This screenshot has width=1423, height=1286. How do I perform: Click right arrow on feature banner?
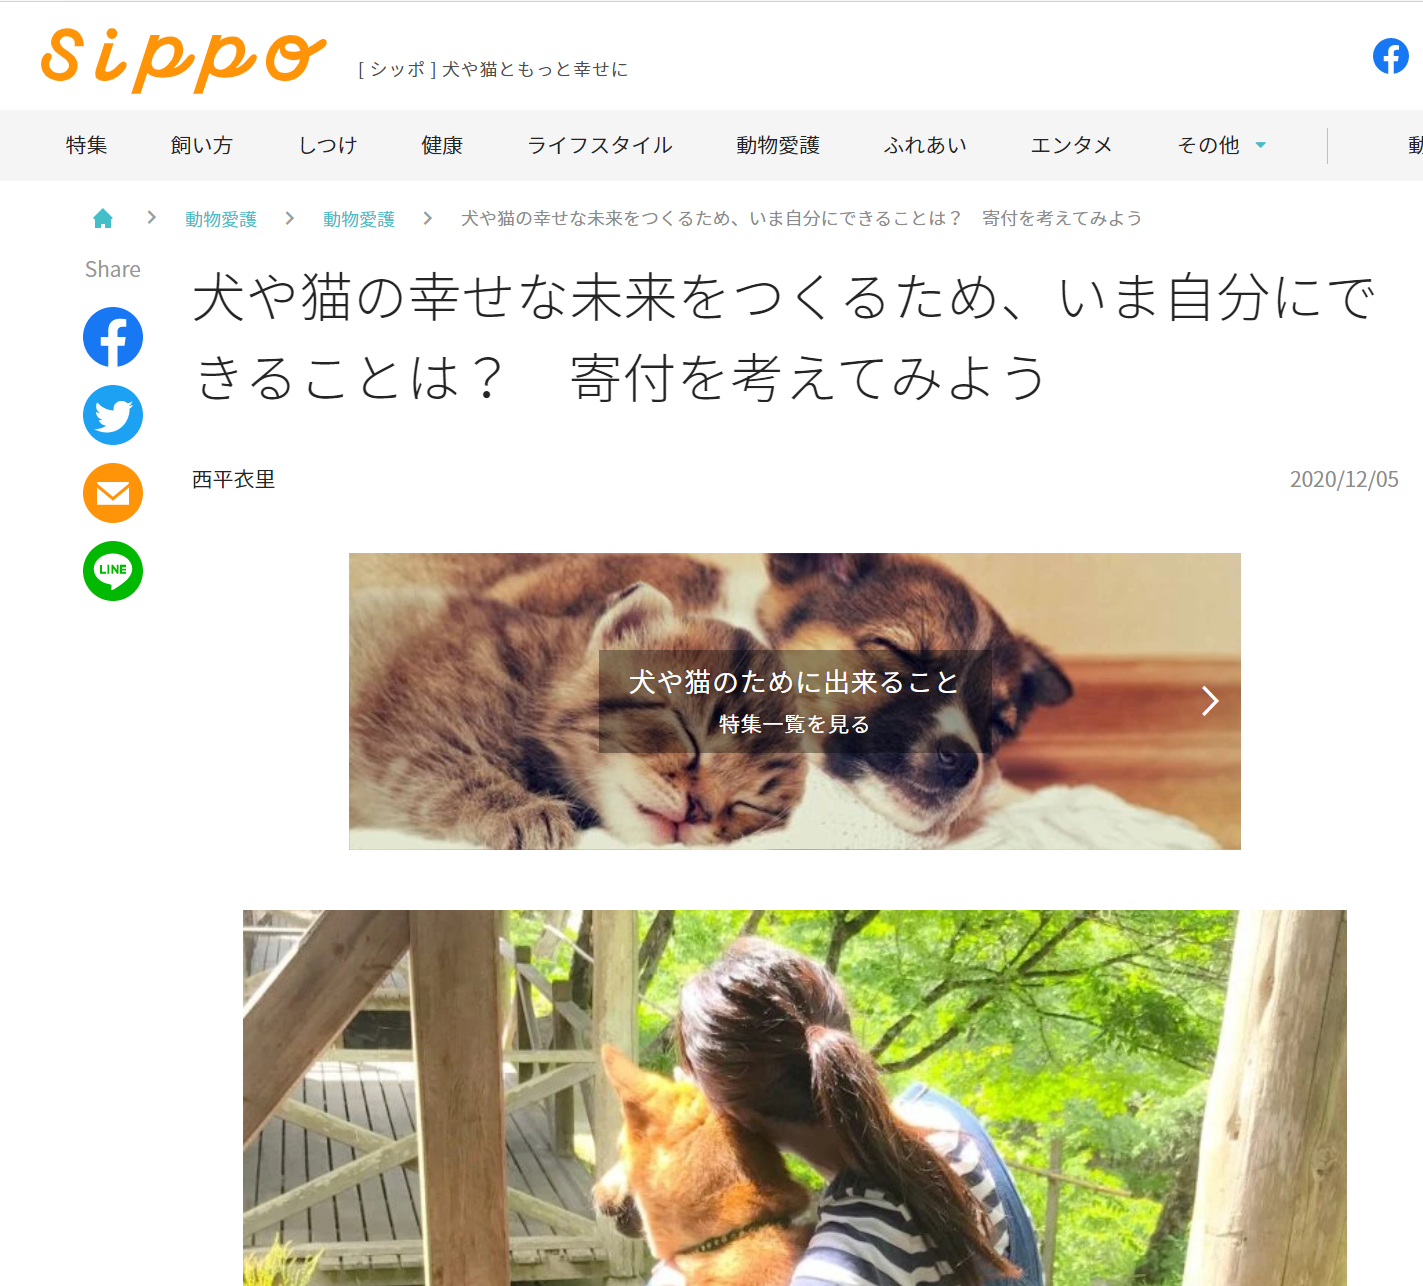pyautogui.click(x=1210, y=701)
